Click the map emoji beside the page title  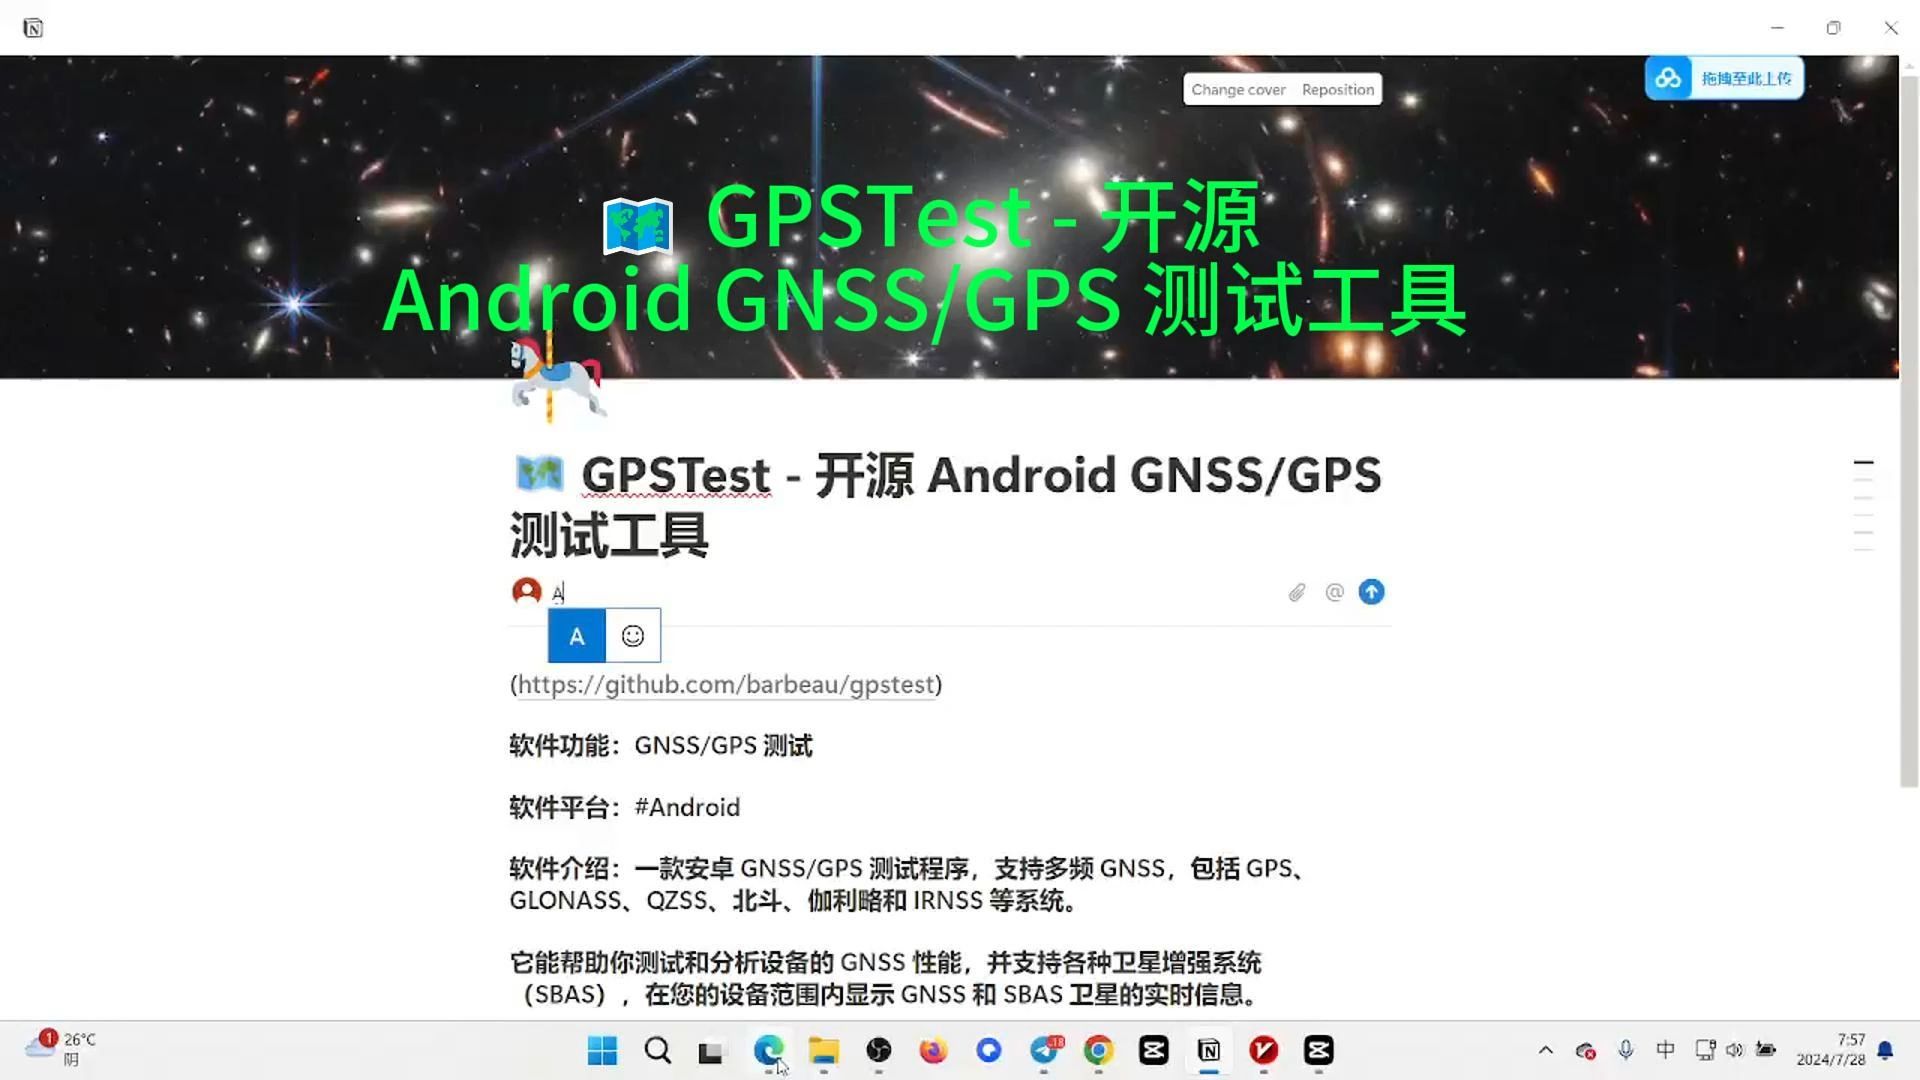point(539,474)
